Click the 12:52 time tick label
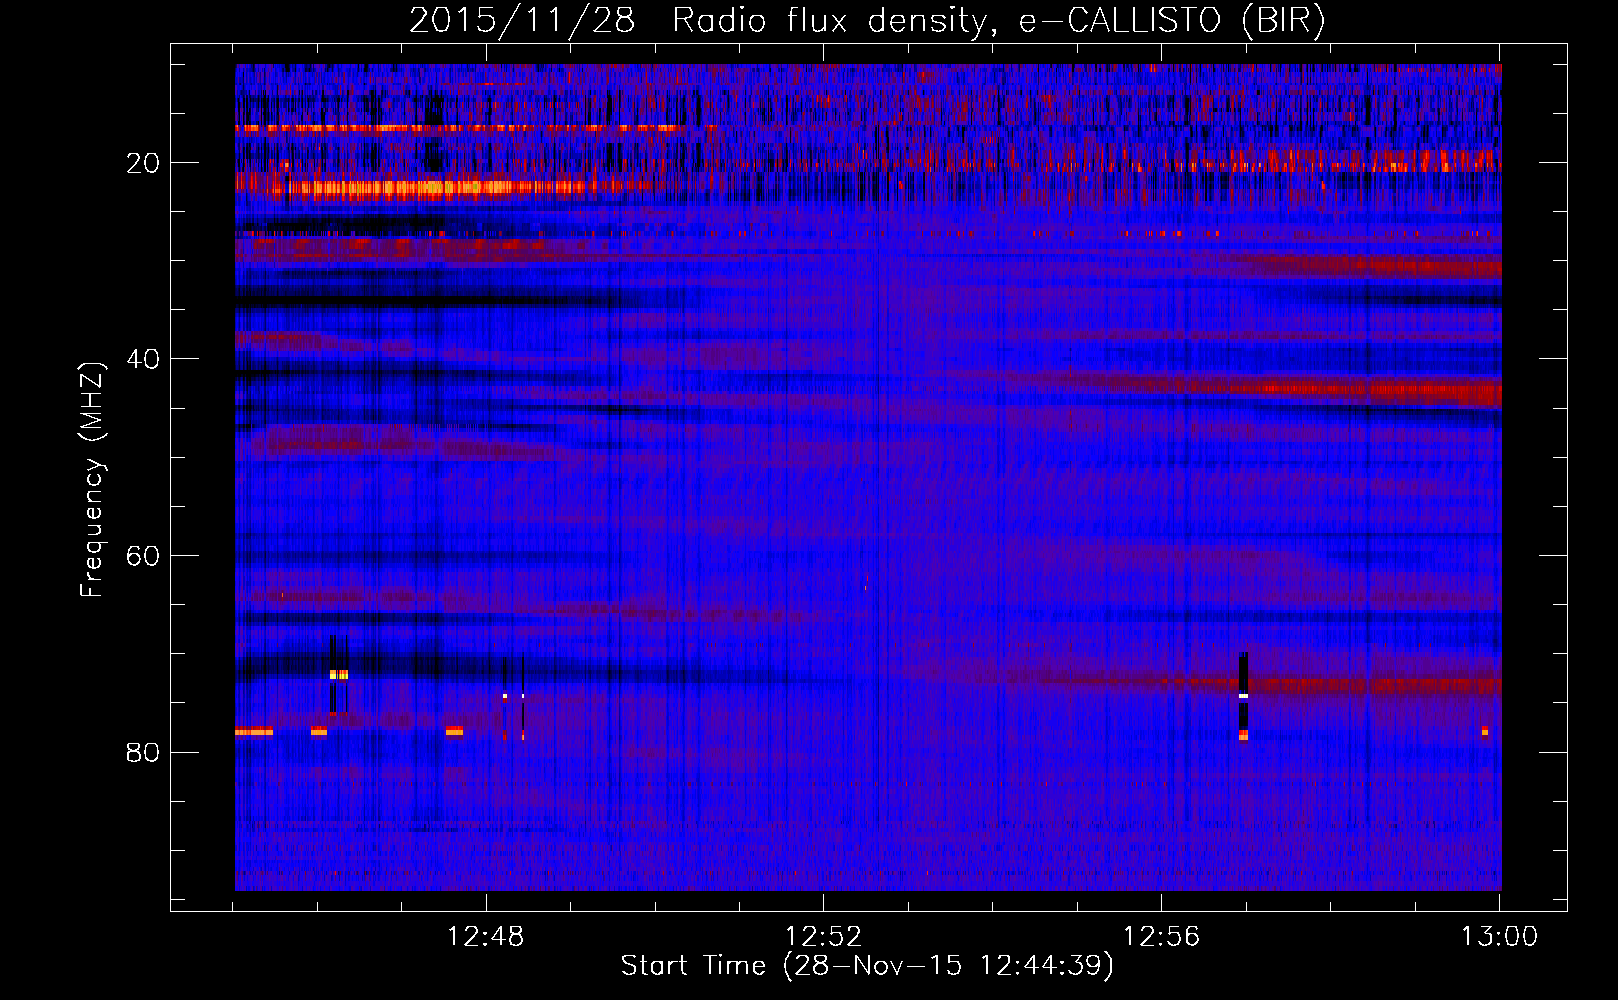Screen dimensions: 1618x1000 [x=823, y=937]
